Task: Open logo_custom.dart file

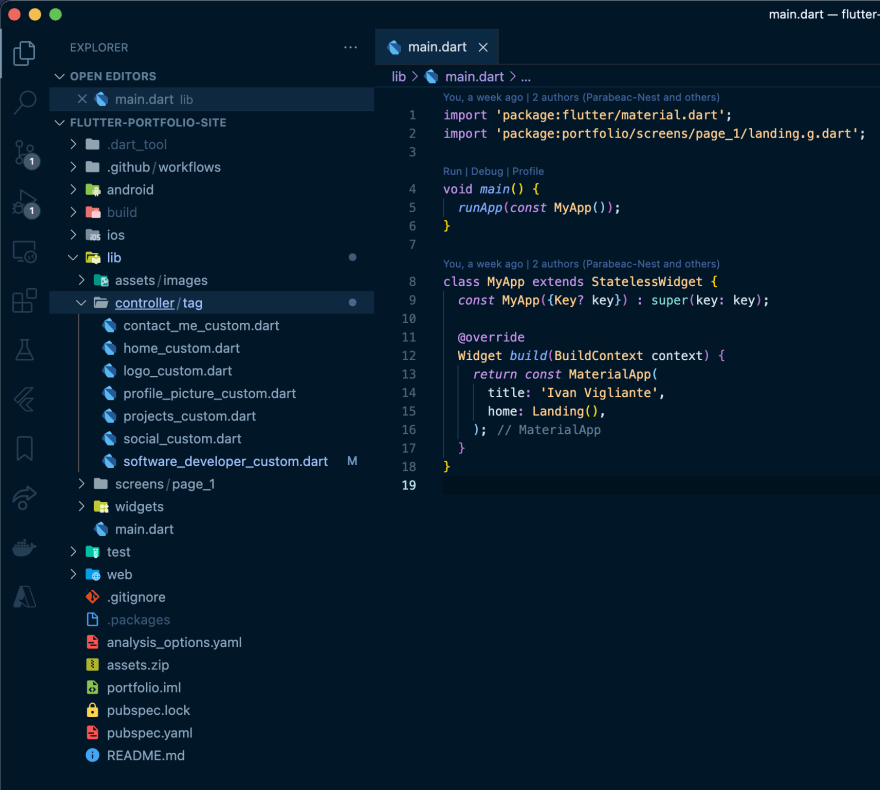Action: (177, 371)
